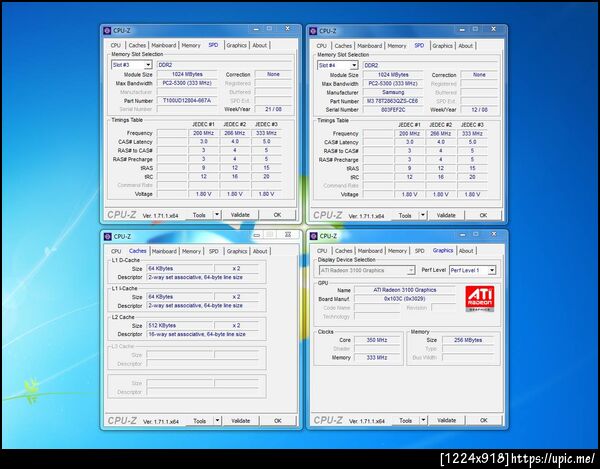The width and height of the screenshot is (600, 469).
Task: Switch to CPU tab in Slot #3 window
Action: coord(116,45)
